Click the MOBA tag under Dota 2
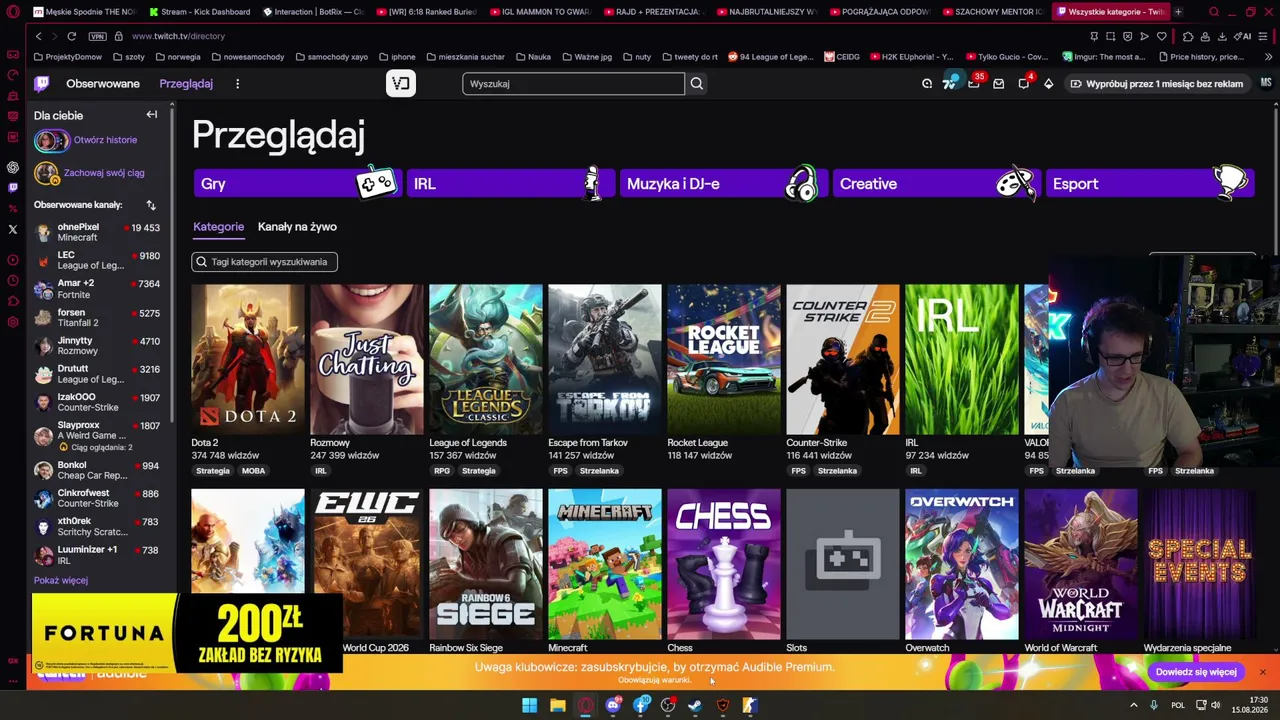 point(253,471)
